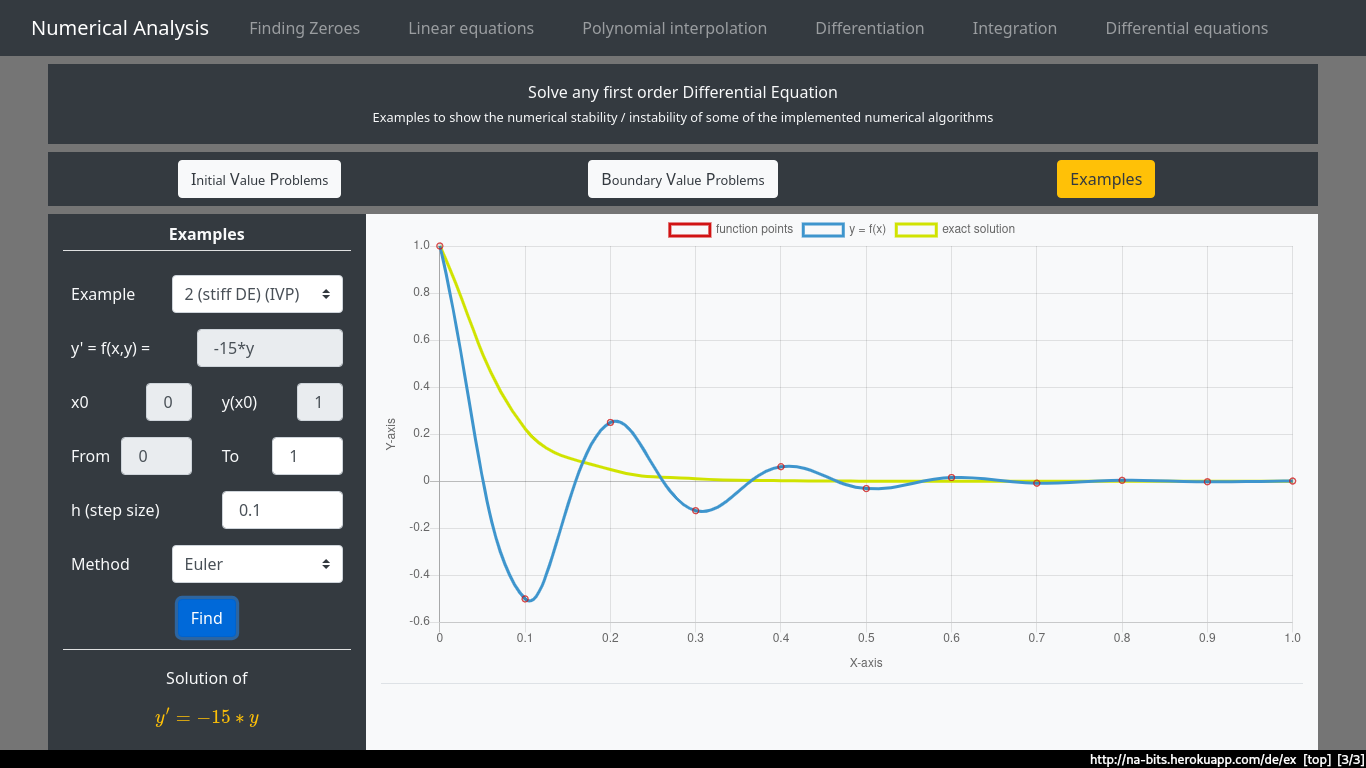The width and height of the screenshot is (1366, 768).
Task: Toggle the exact solution legend swatch
Action: pyautogui.click(x=916, y=230)
